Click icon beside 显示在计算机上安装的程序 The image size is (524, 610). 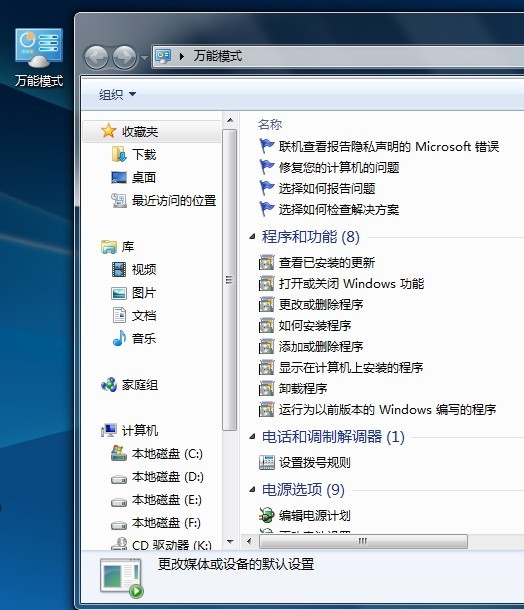[266, 368]
